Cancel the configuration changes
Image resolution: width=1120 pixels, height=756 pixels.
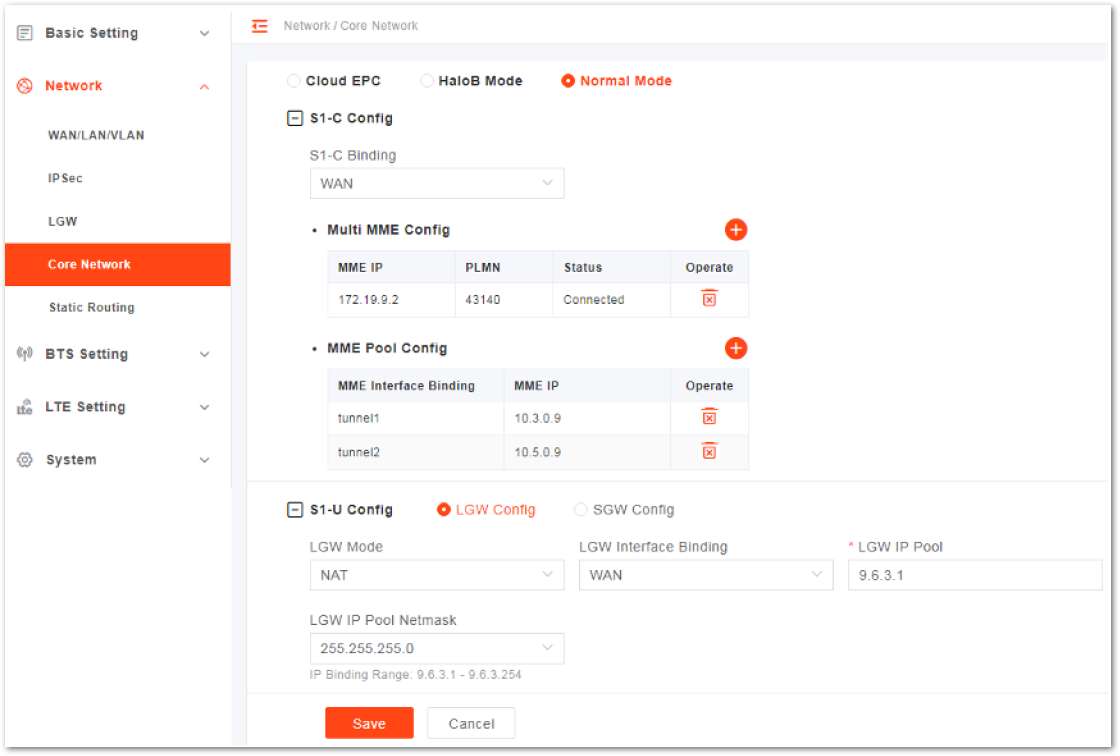pos(471,723)
